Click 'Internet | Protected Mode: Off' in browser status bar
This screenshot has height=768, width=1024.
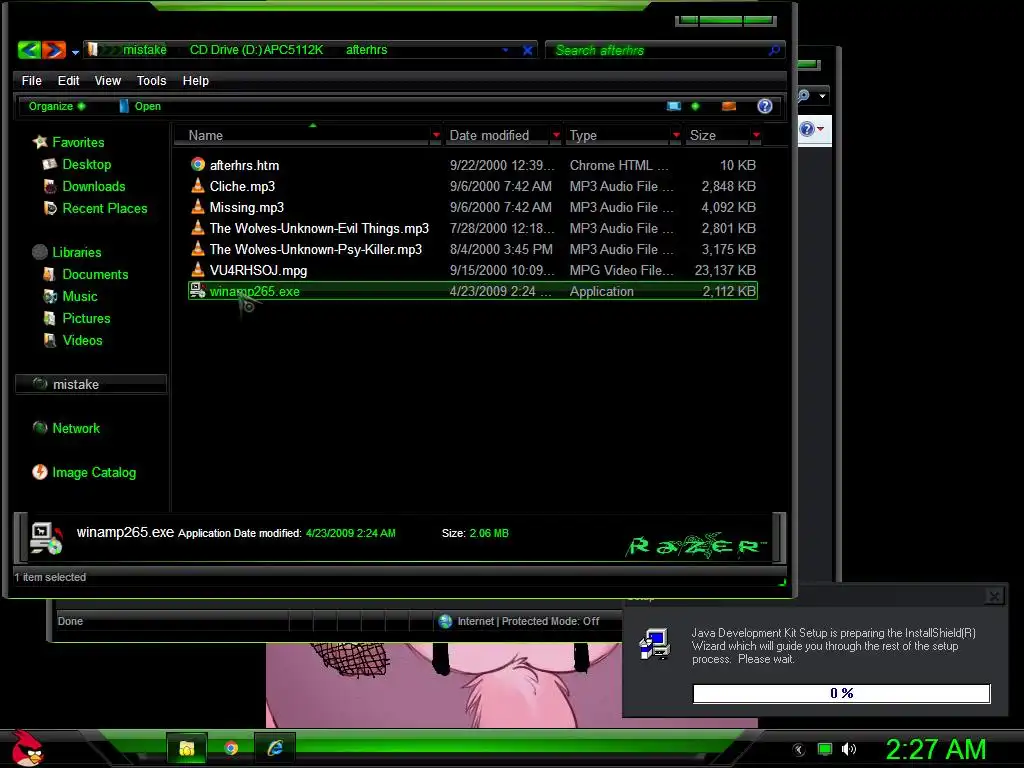[528, 621]
